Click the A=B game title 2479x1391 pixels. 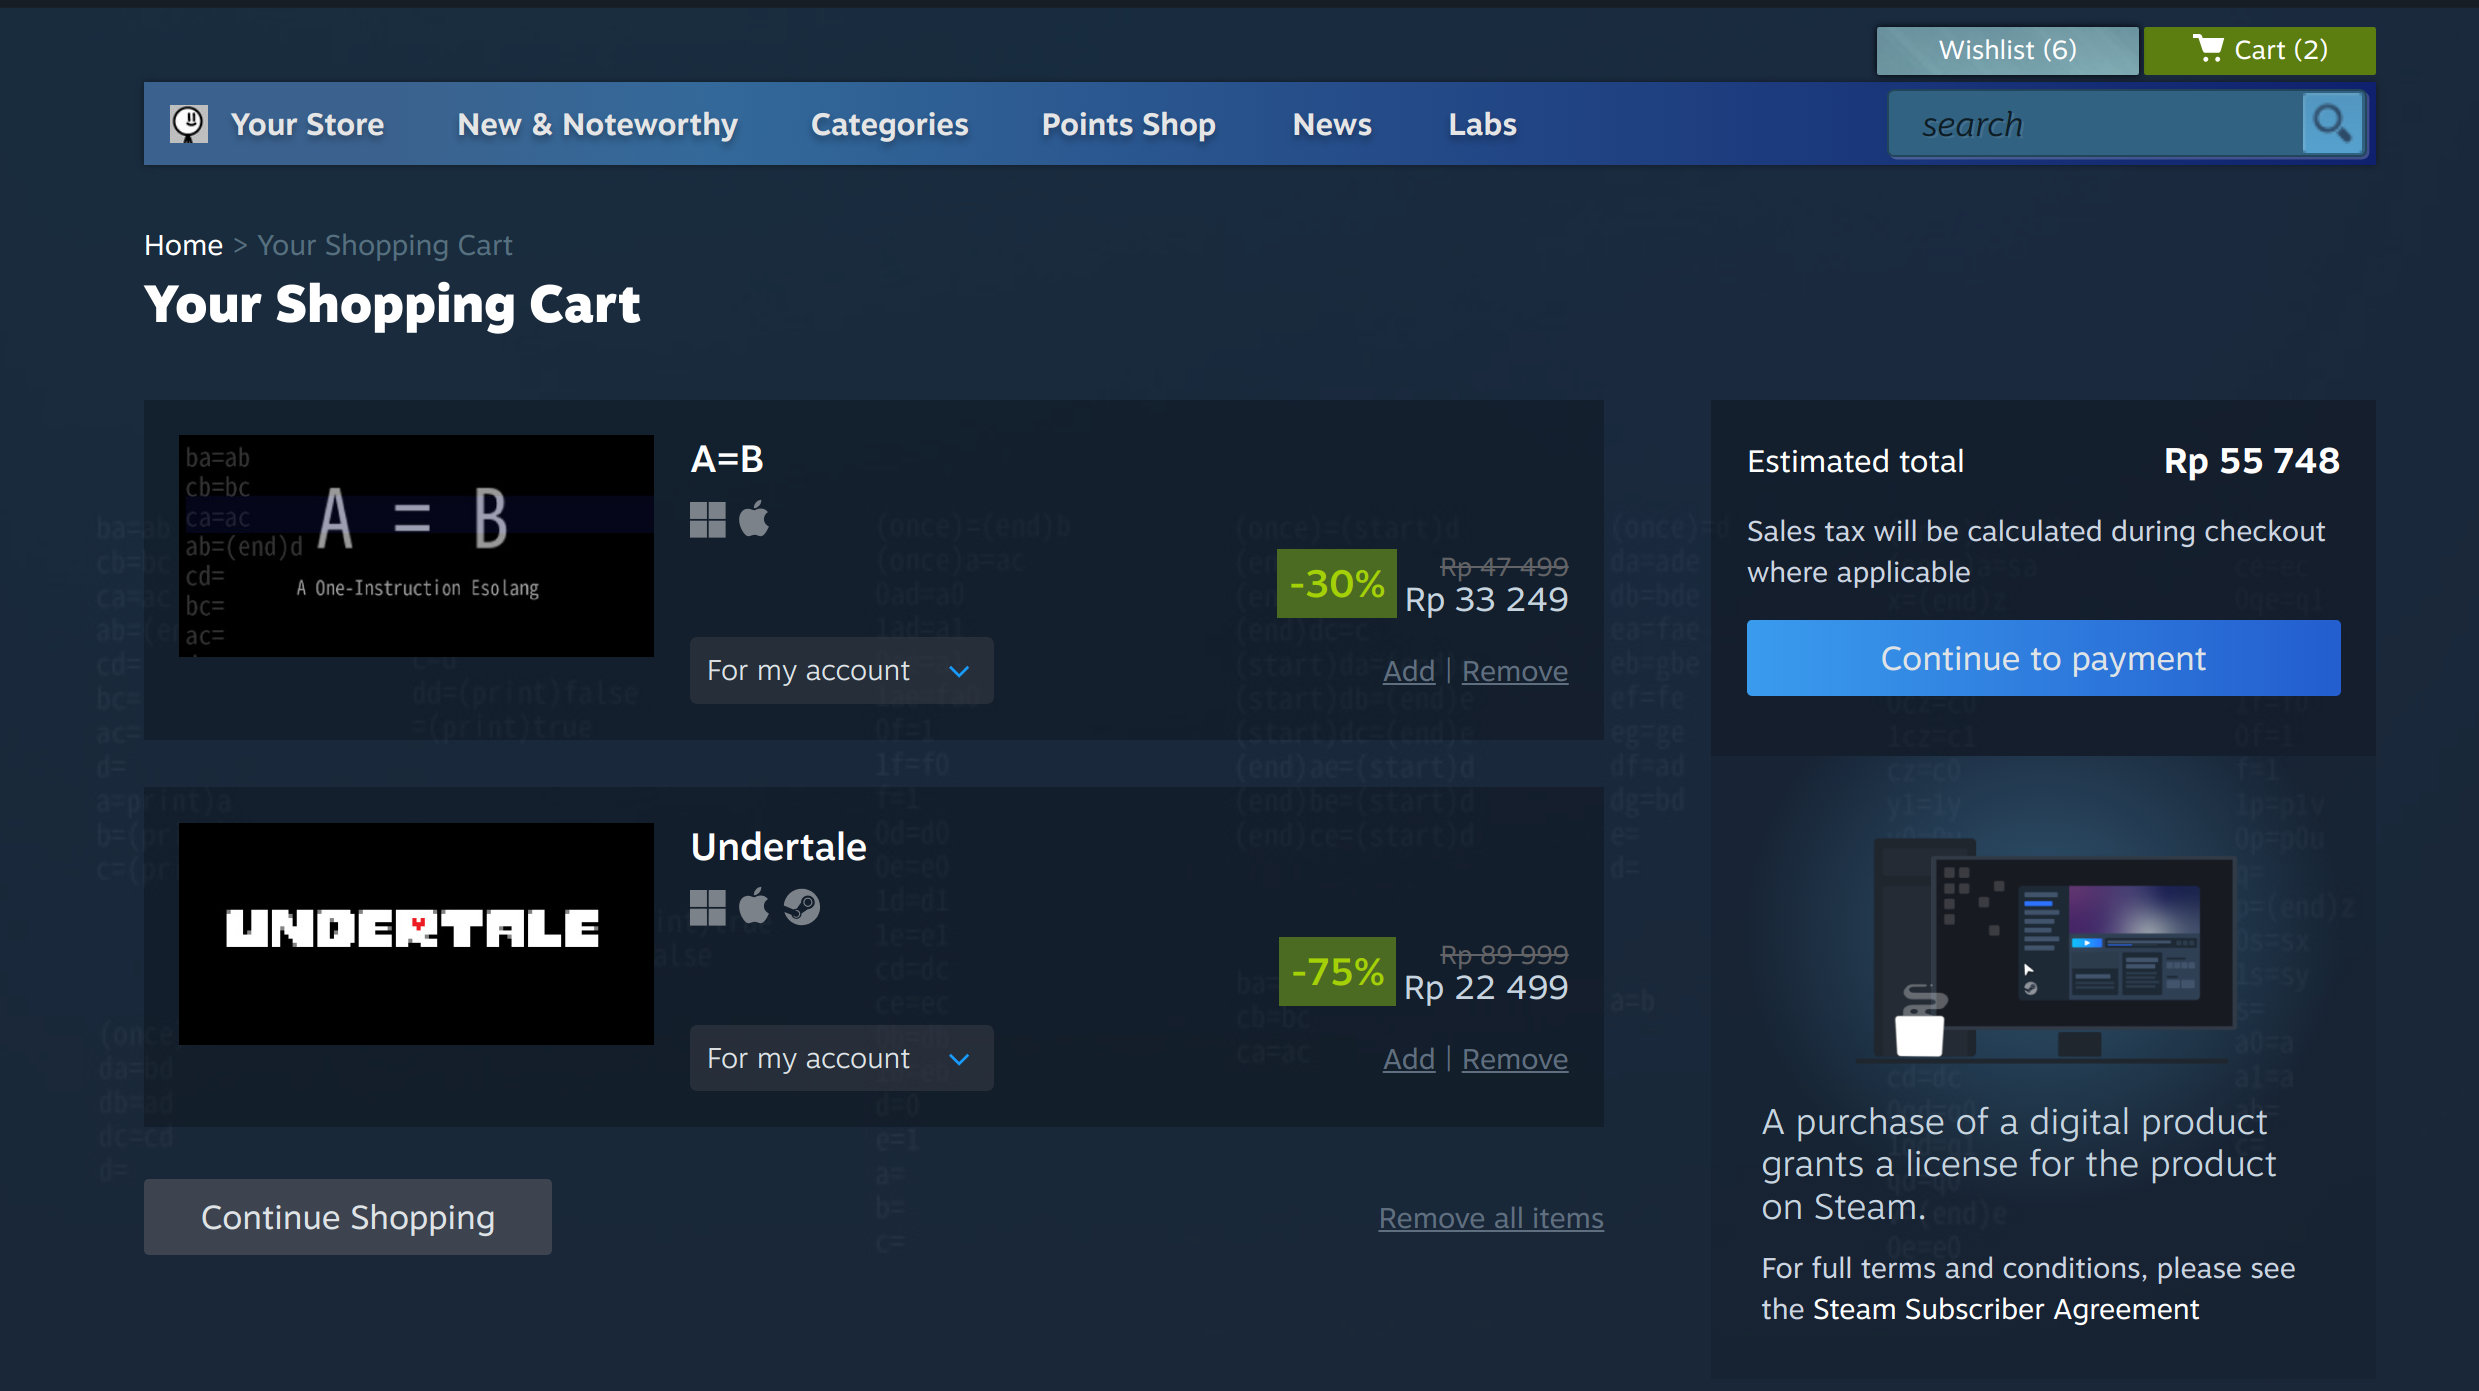[727, 459]
